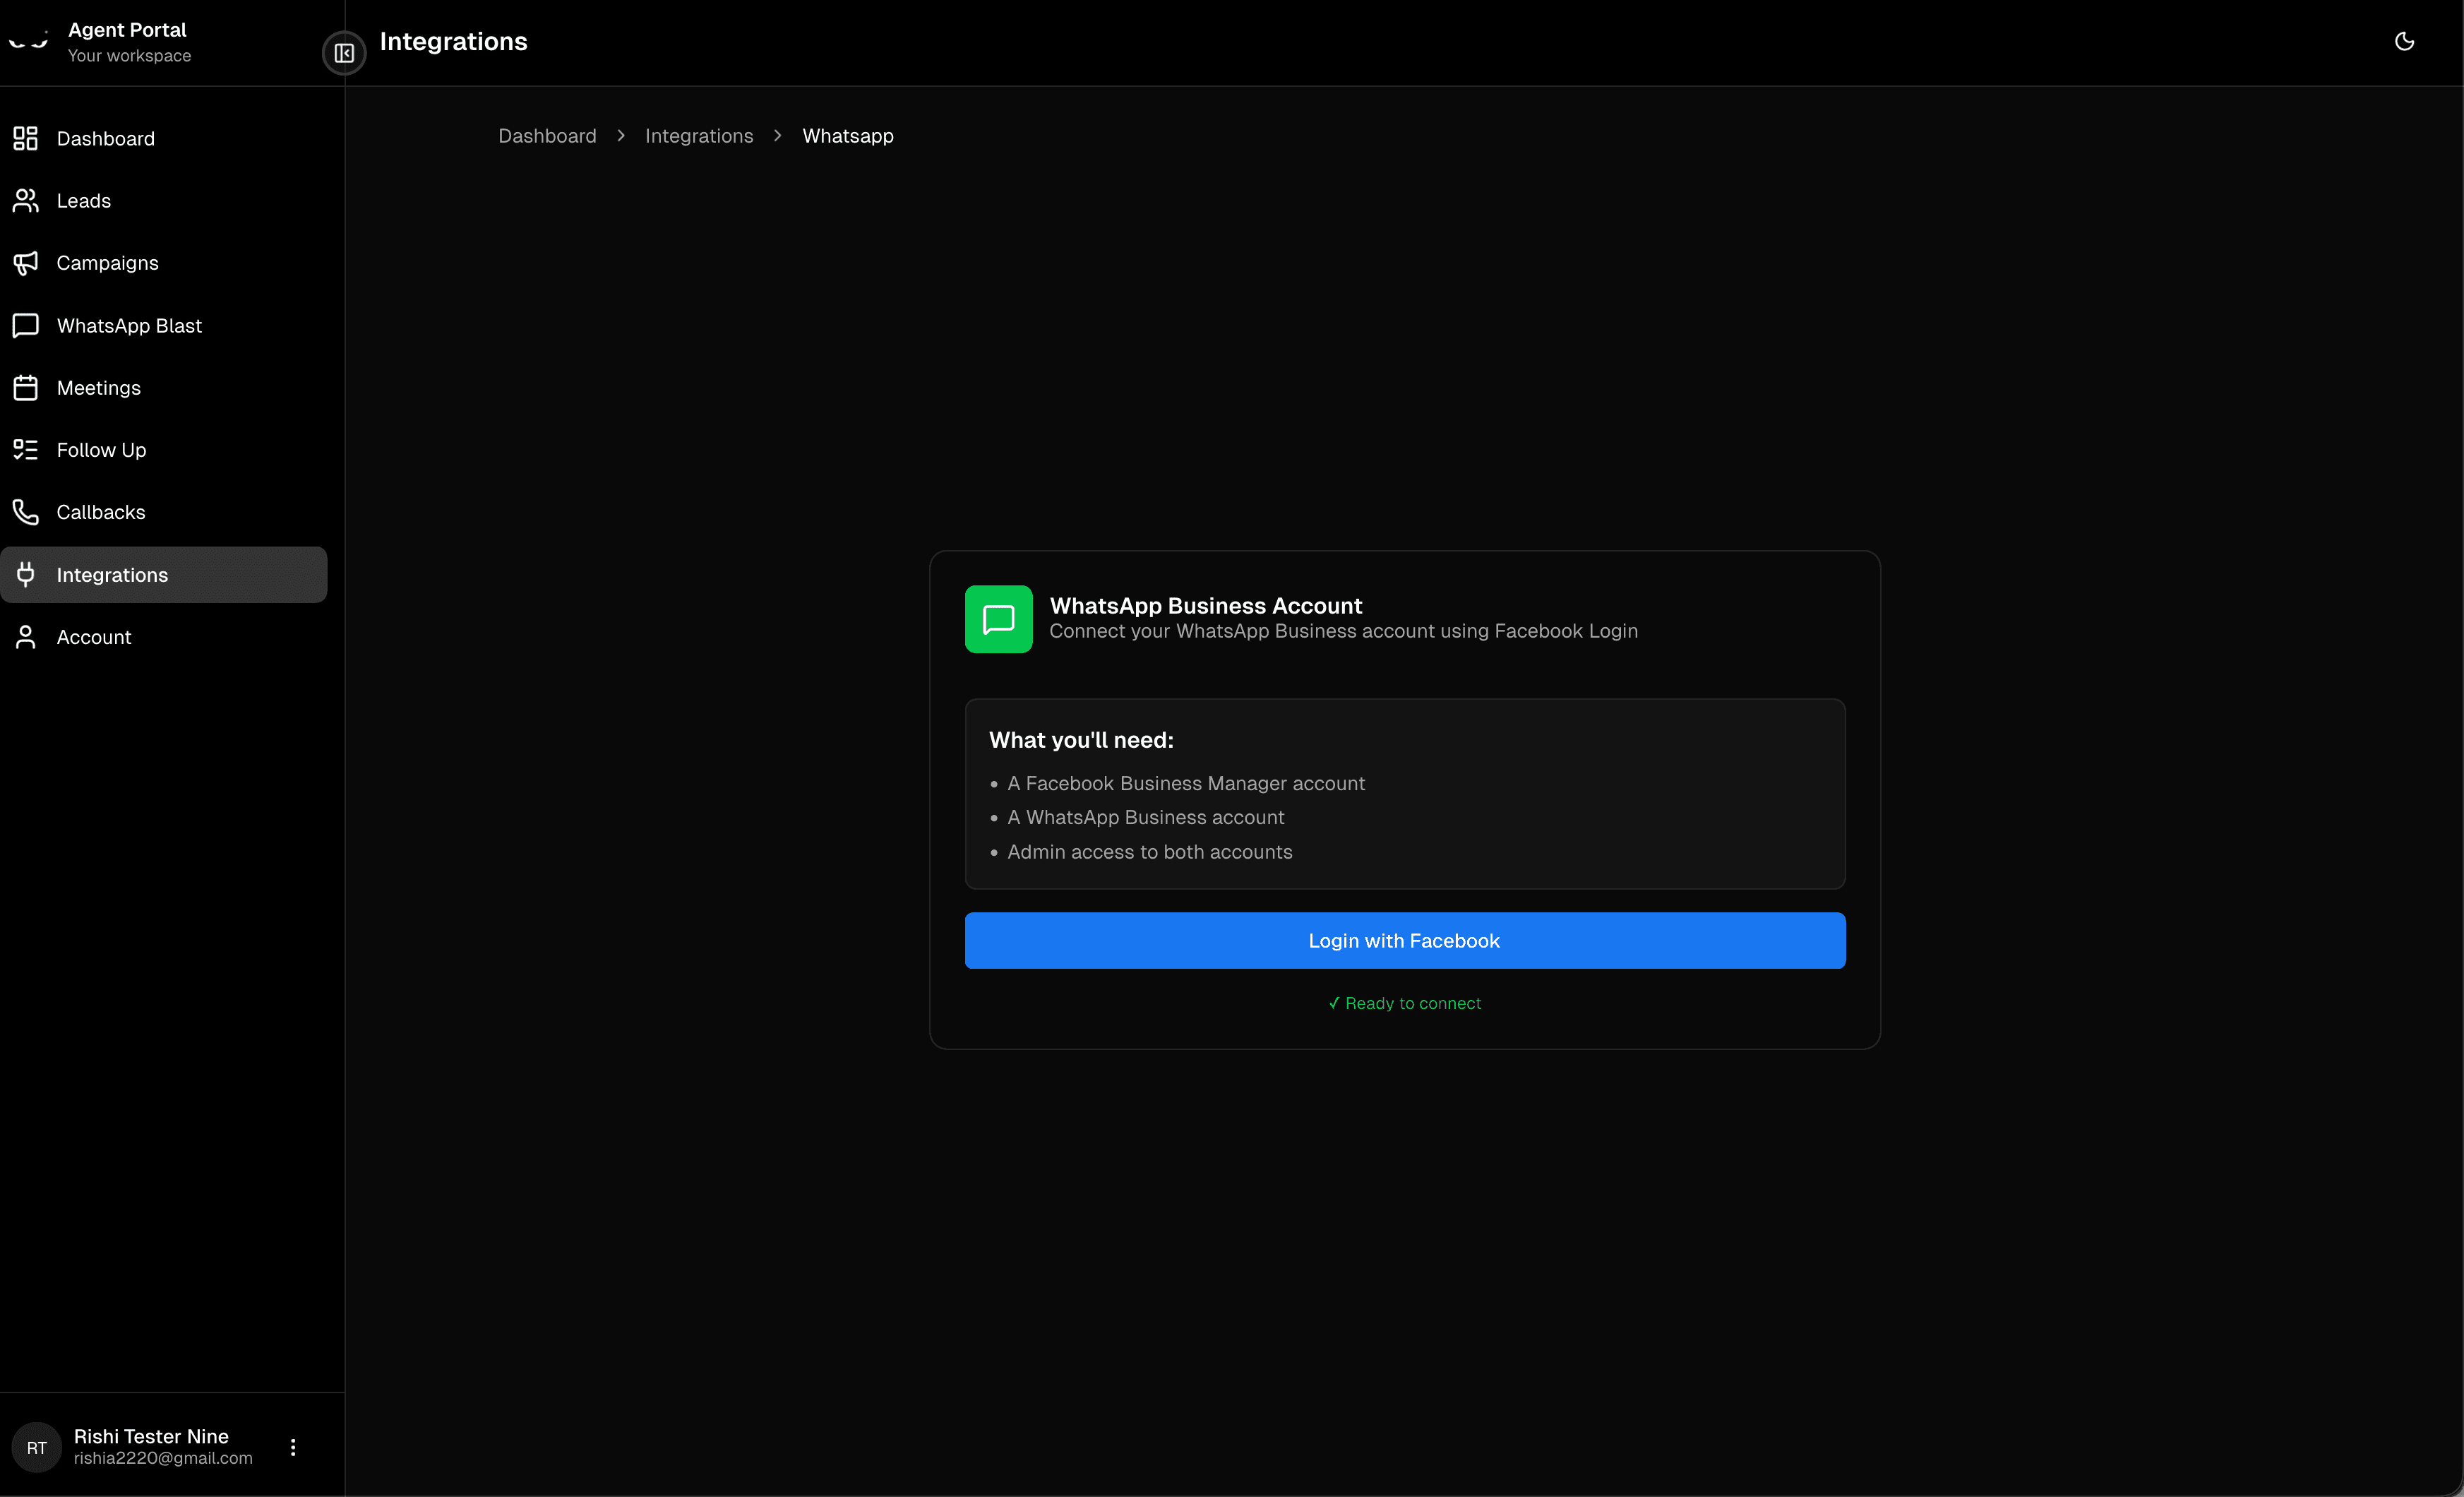2464x1497 pixels.
Task: Click the RT user avatar
Action: 37,1447
